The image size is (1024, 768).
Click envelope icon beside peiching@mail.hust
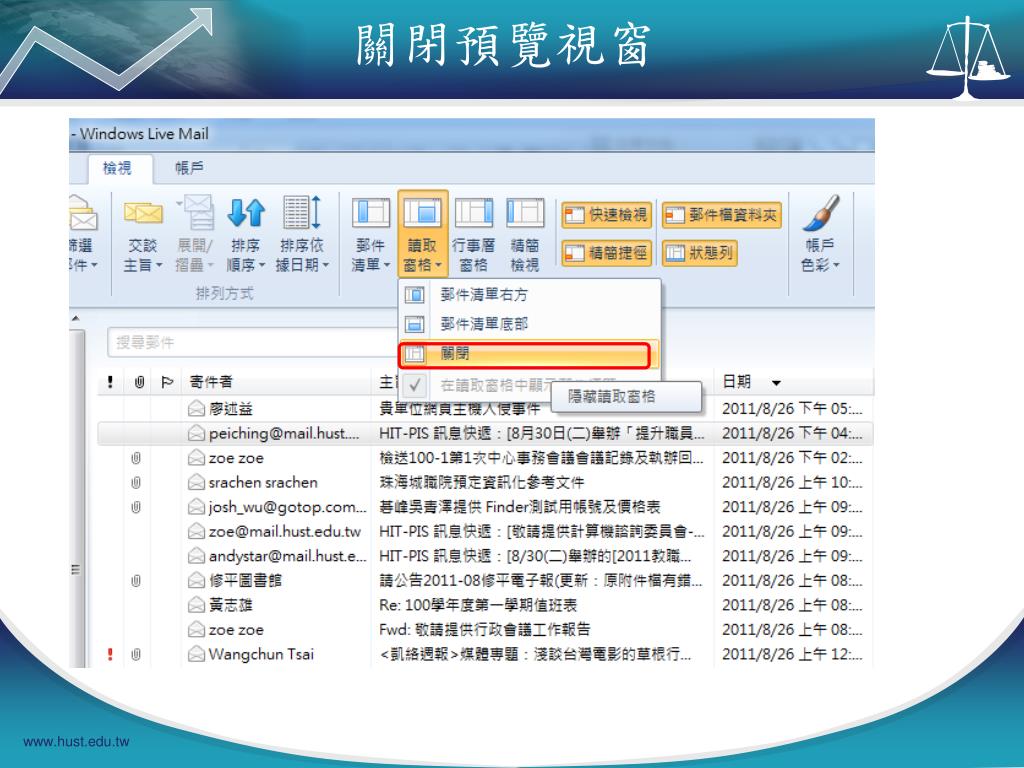197,433
